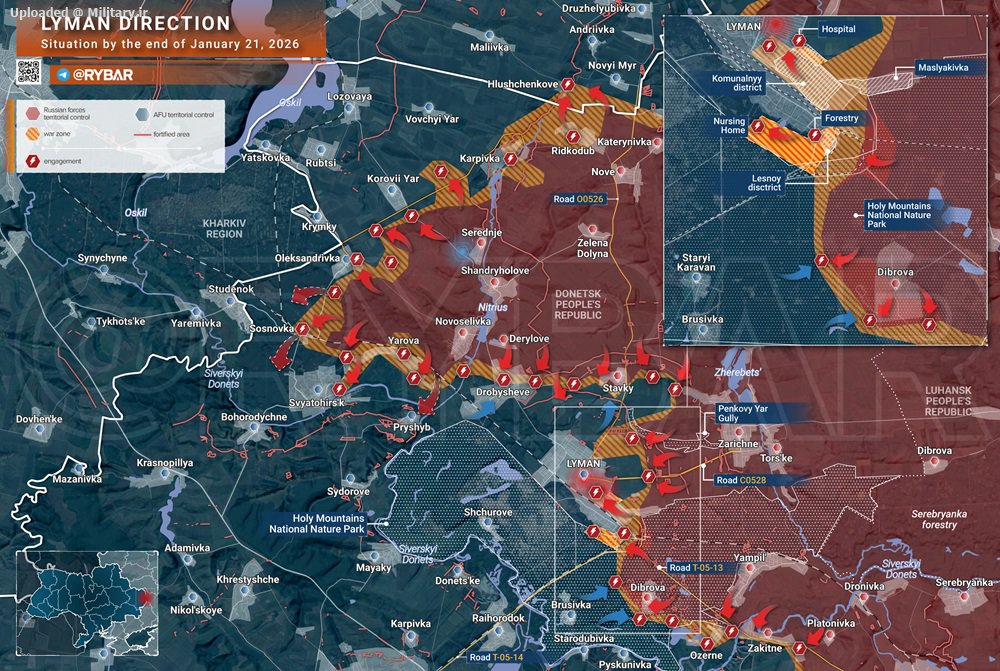
Task: Click the town dot below Andriivka
Action: click(x=592, y=41)
